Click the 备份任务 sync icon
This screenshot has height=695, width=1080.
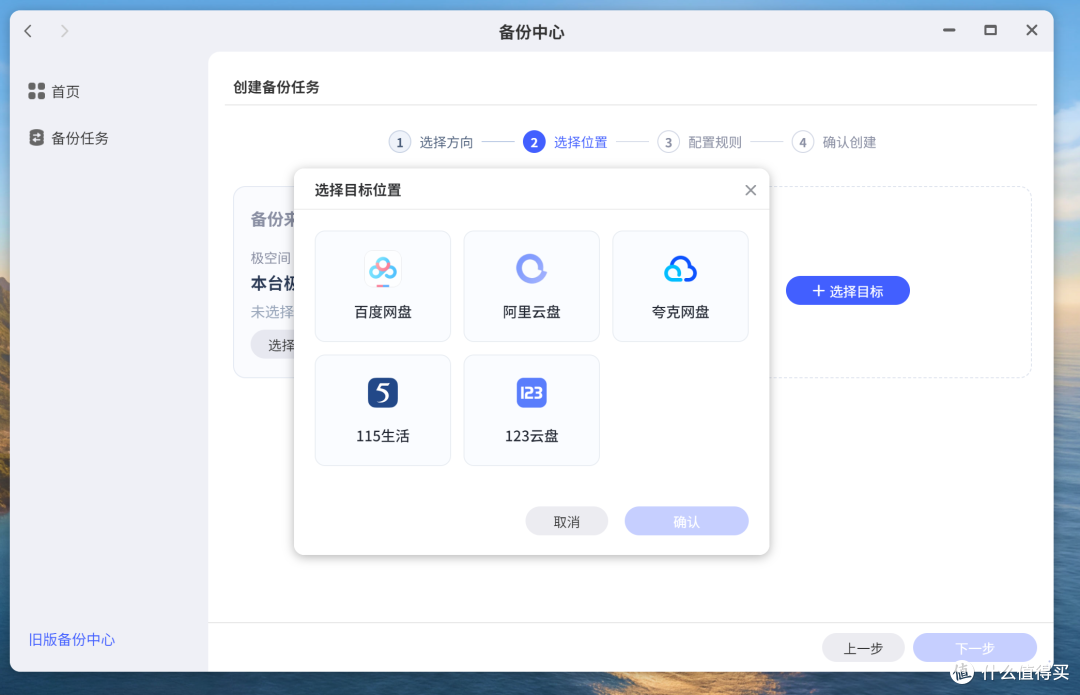pyautogui.click(x=37, y=138)
